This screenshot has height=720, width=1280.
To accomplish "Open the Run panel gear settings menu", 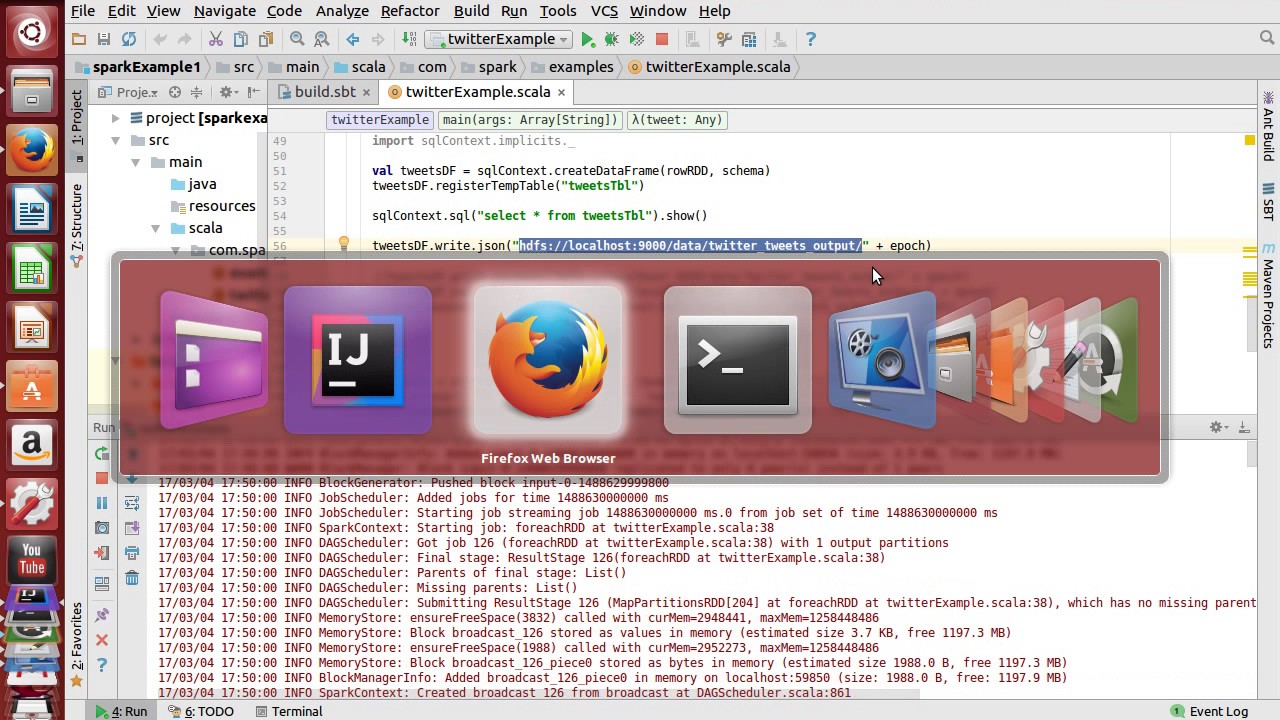I will 1217,427.
